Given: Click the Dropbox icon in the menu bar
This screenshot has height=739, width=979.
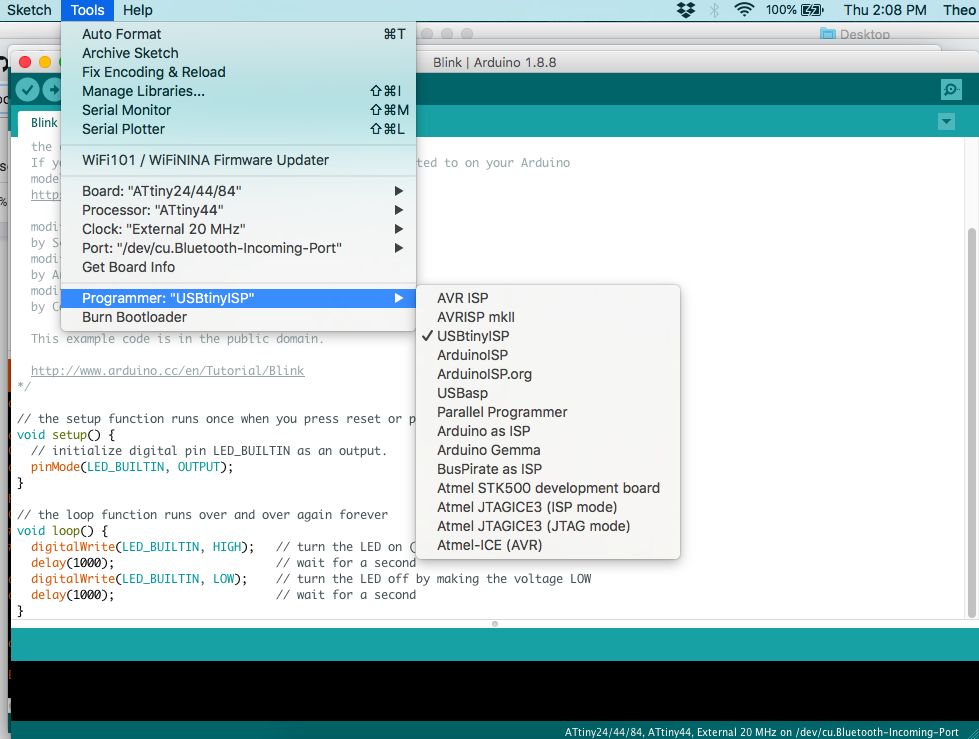Looking at the screenshot, I should 686,10.
